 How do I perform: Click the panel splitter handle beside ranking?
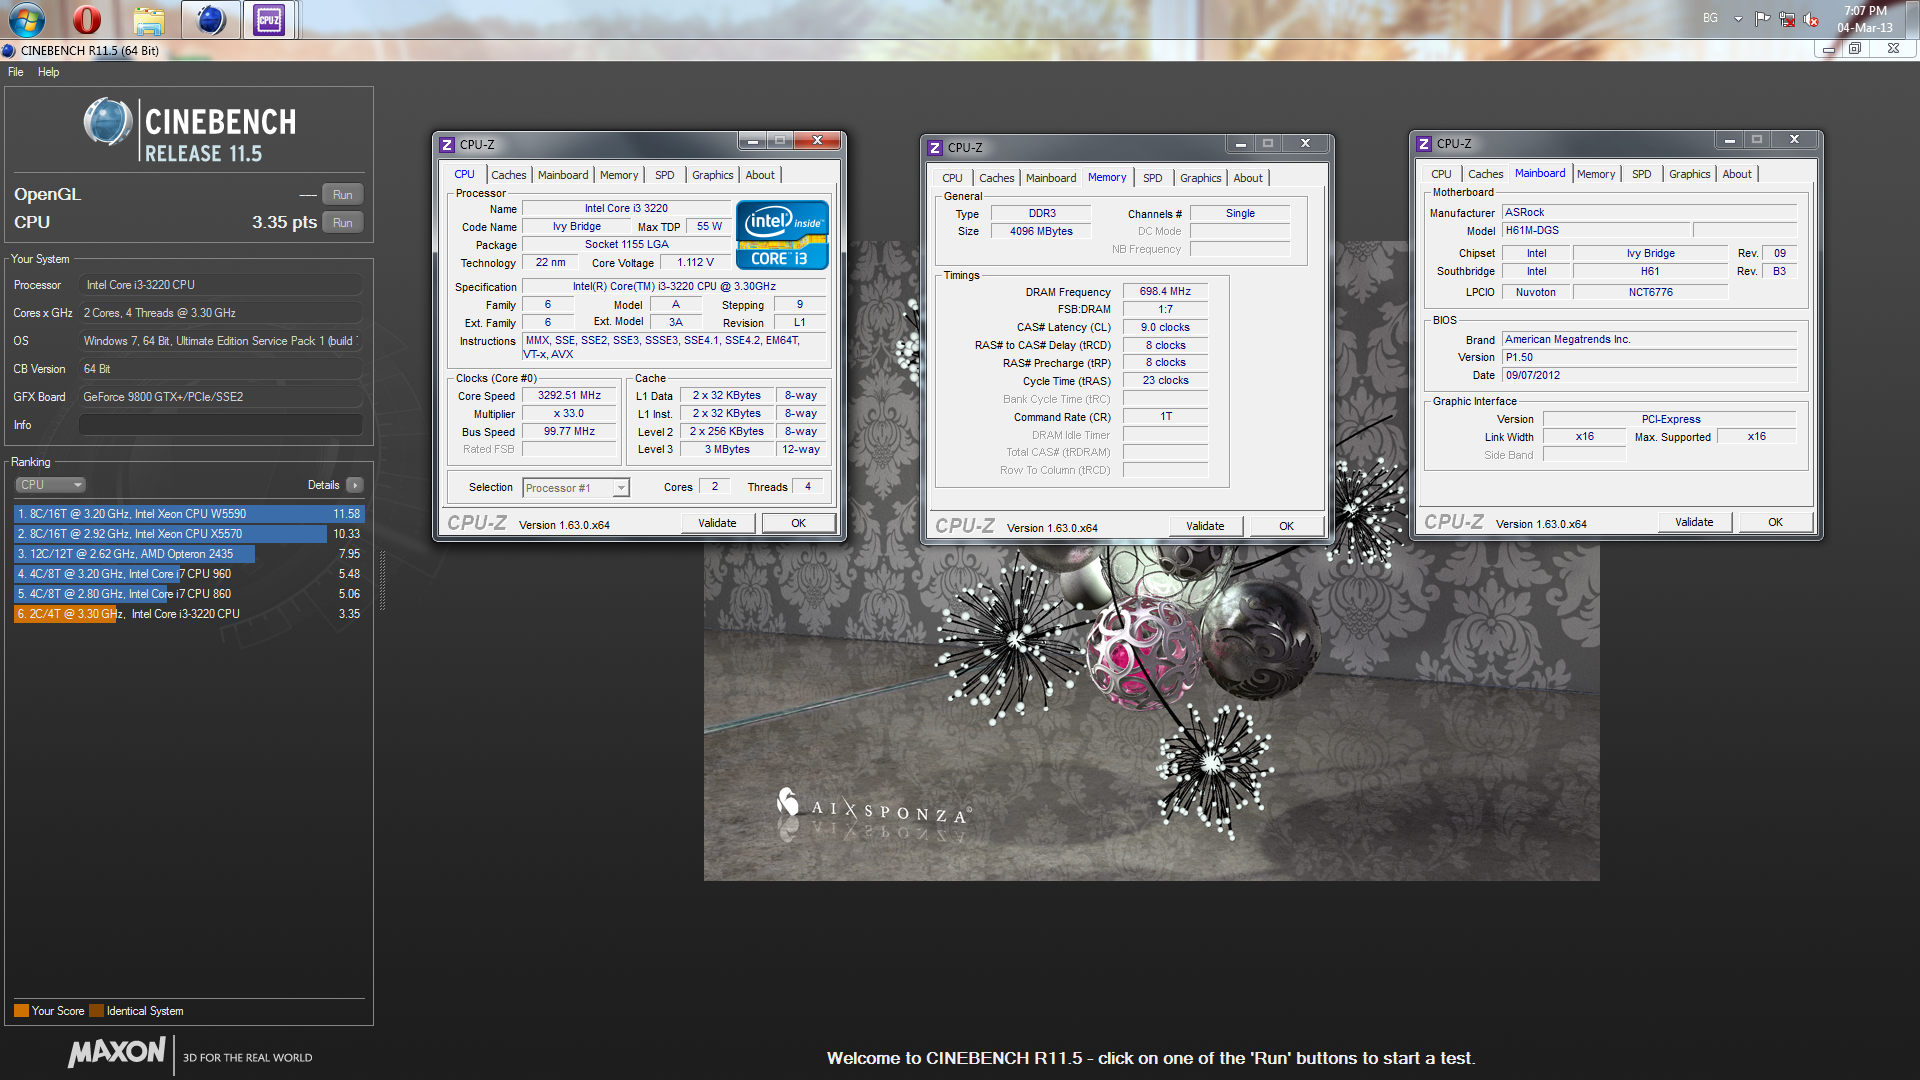point(382,580)
